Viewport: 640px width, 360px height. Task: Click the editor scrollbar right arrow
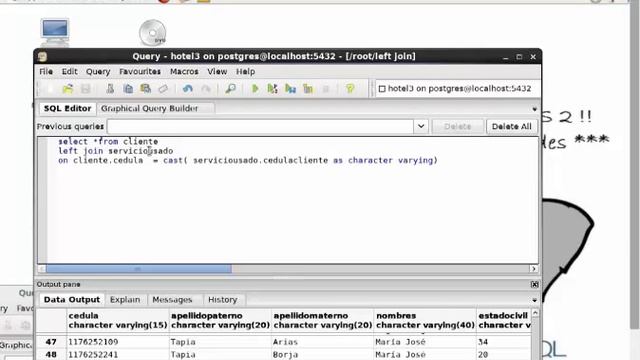[x=533, y=269]
